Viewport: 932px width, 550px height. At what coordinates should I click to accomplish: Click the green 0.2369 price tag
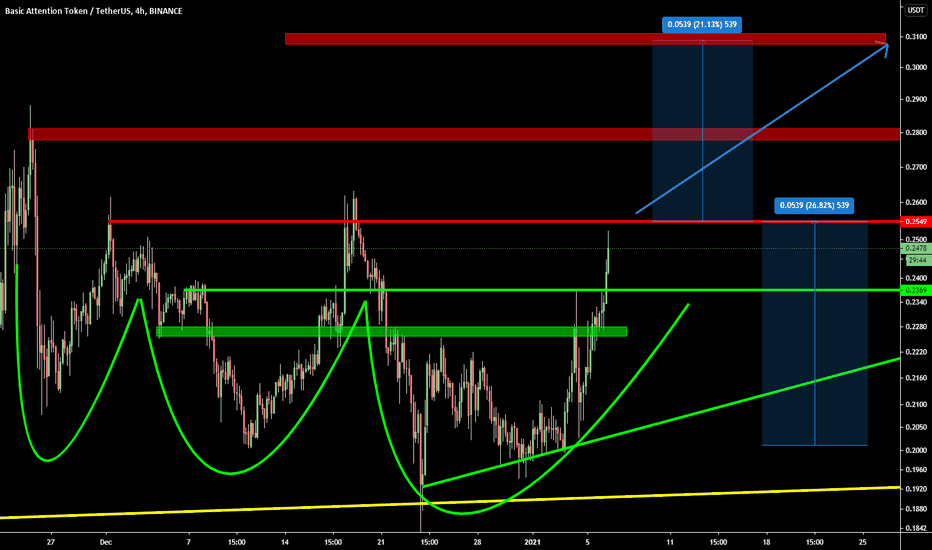[916, 290]
